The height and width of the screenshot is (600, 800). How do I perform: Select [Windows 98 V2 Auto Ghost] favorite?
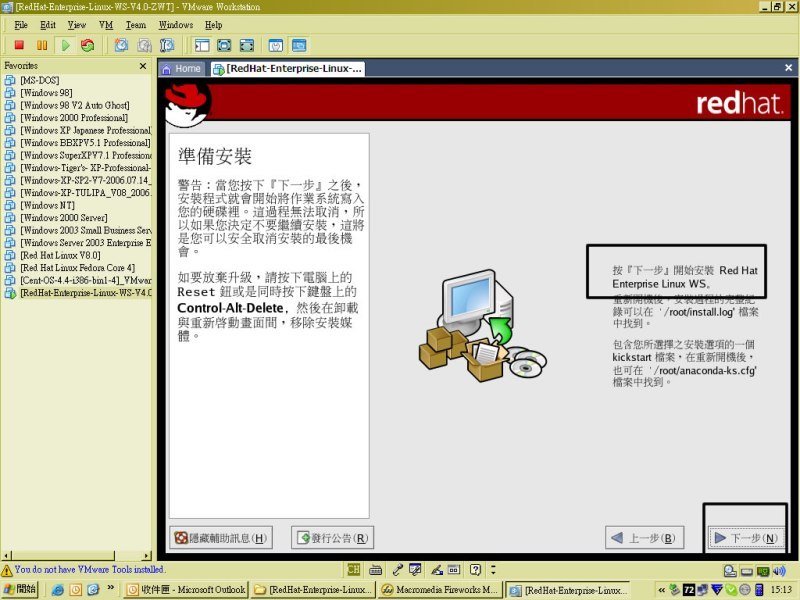[x=74, y=105]
